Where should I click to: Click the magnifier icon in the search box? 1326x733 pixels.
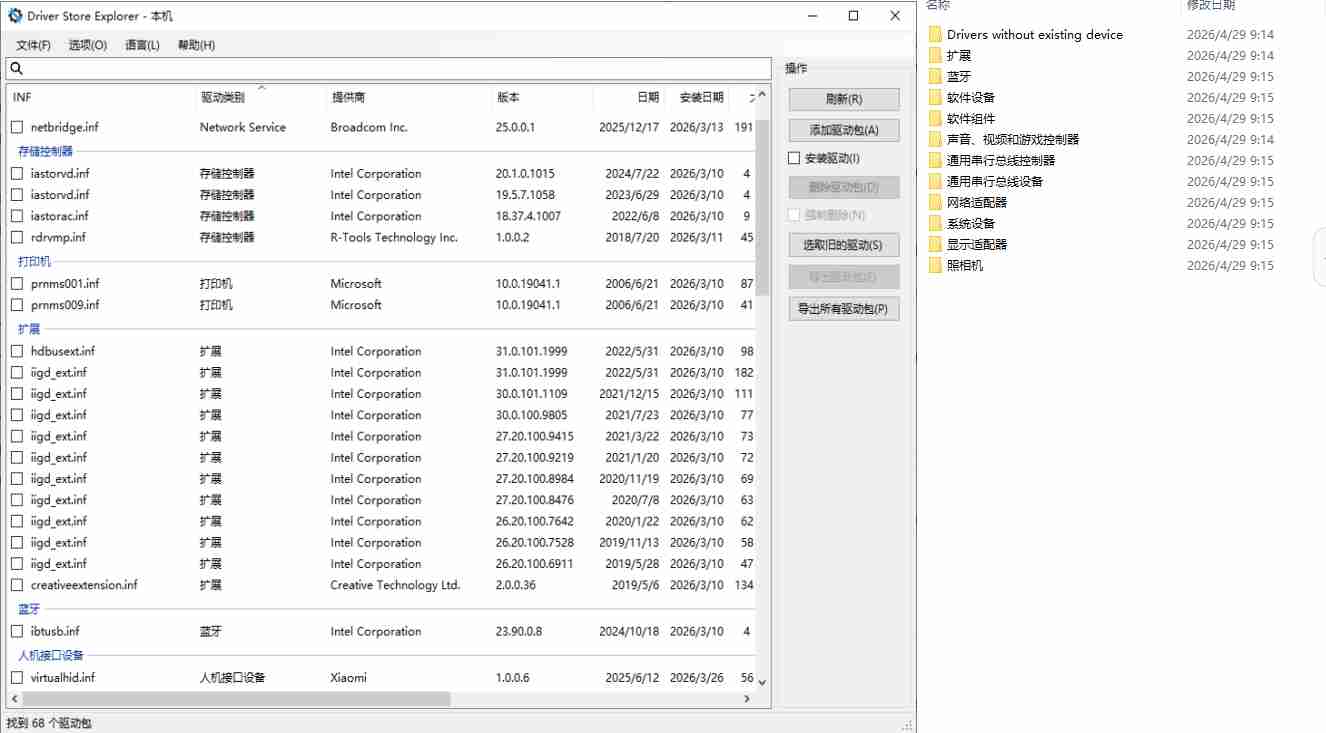[x=16, y=69]
